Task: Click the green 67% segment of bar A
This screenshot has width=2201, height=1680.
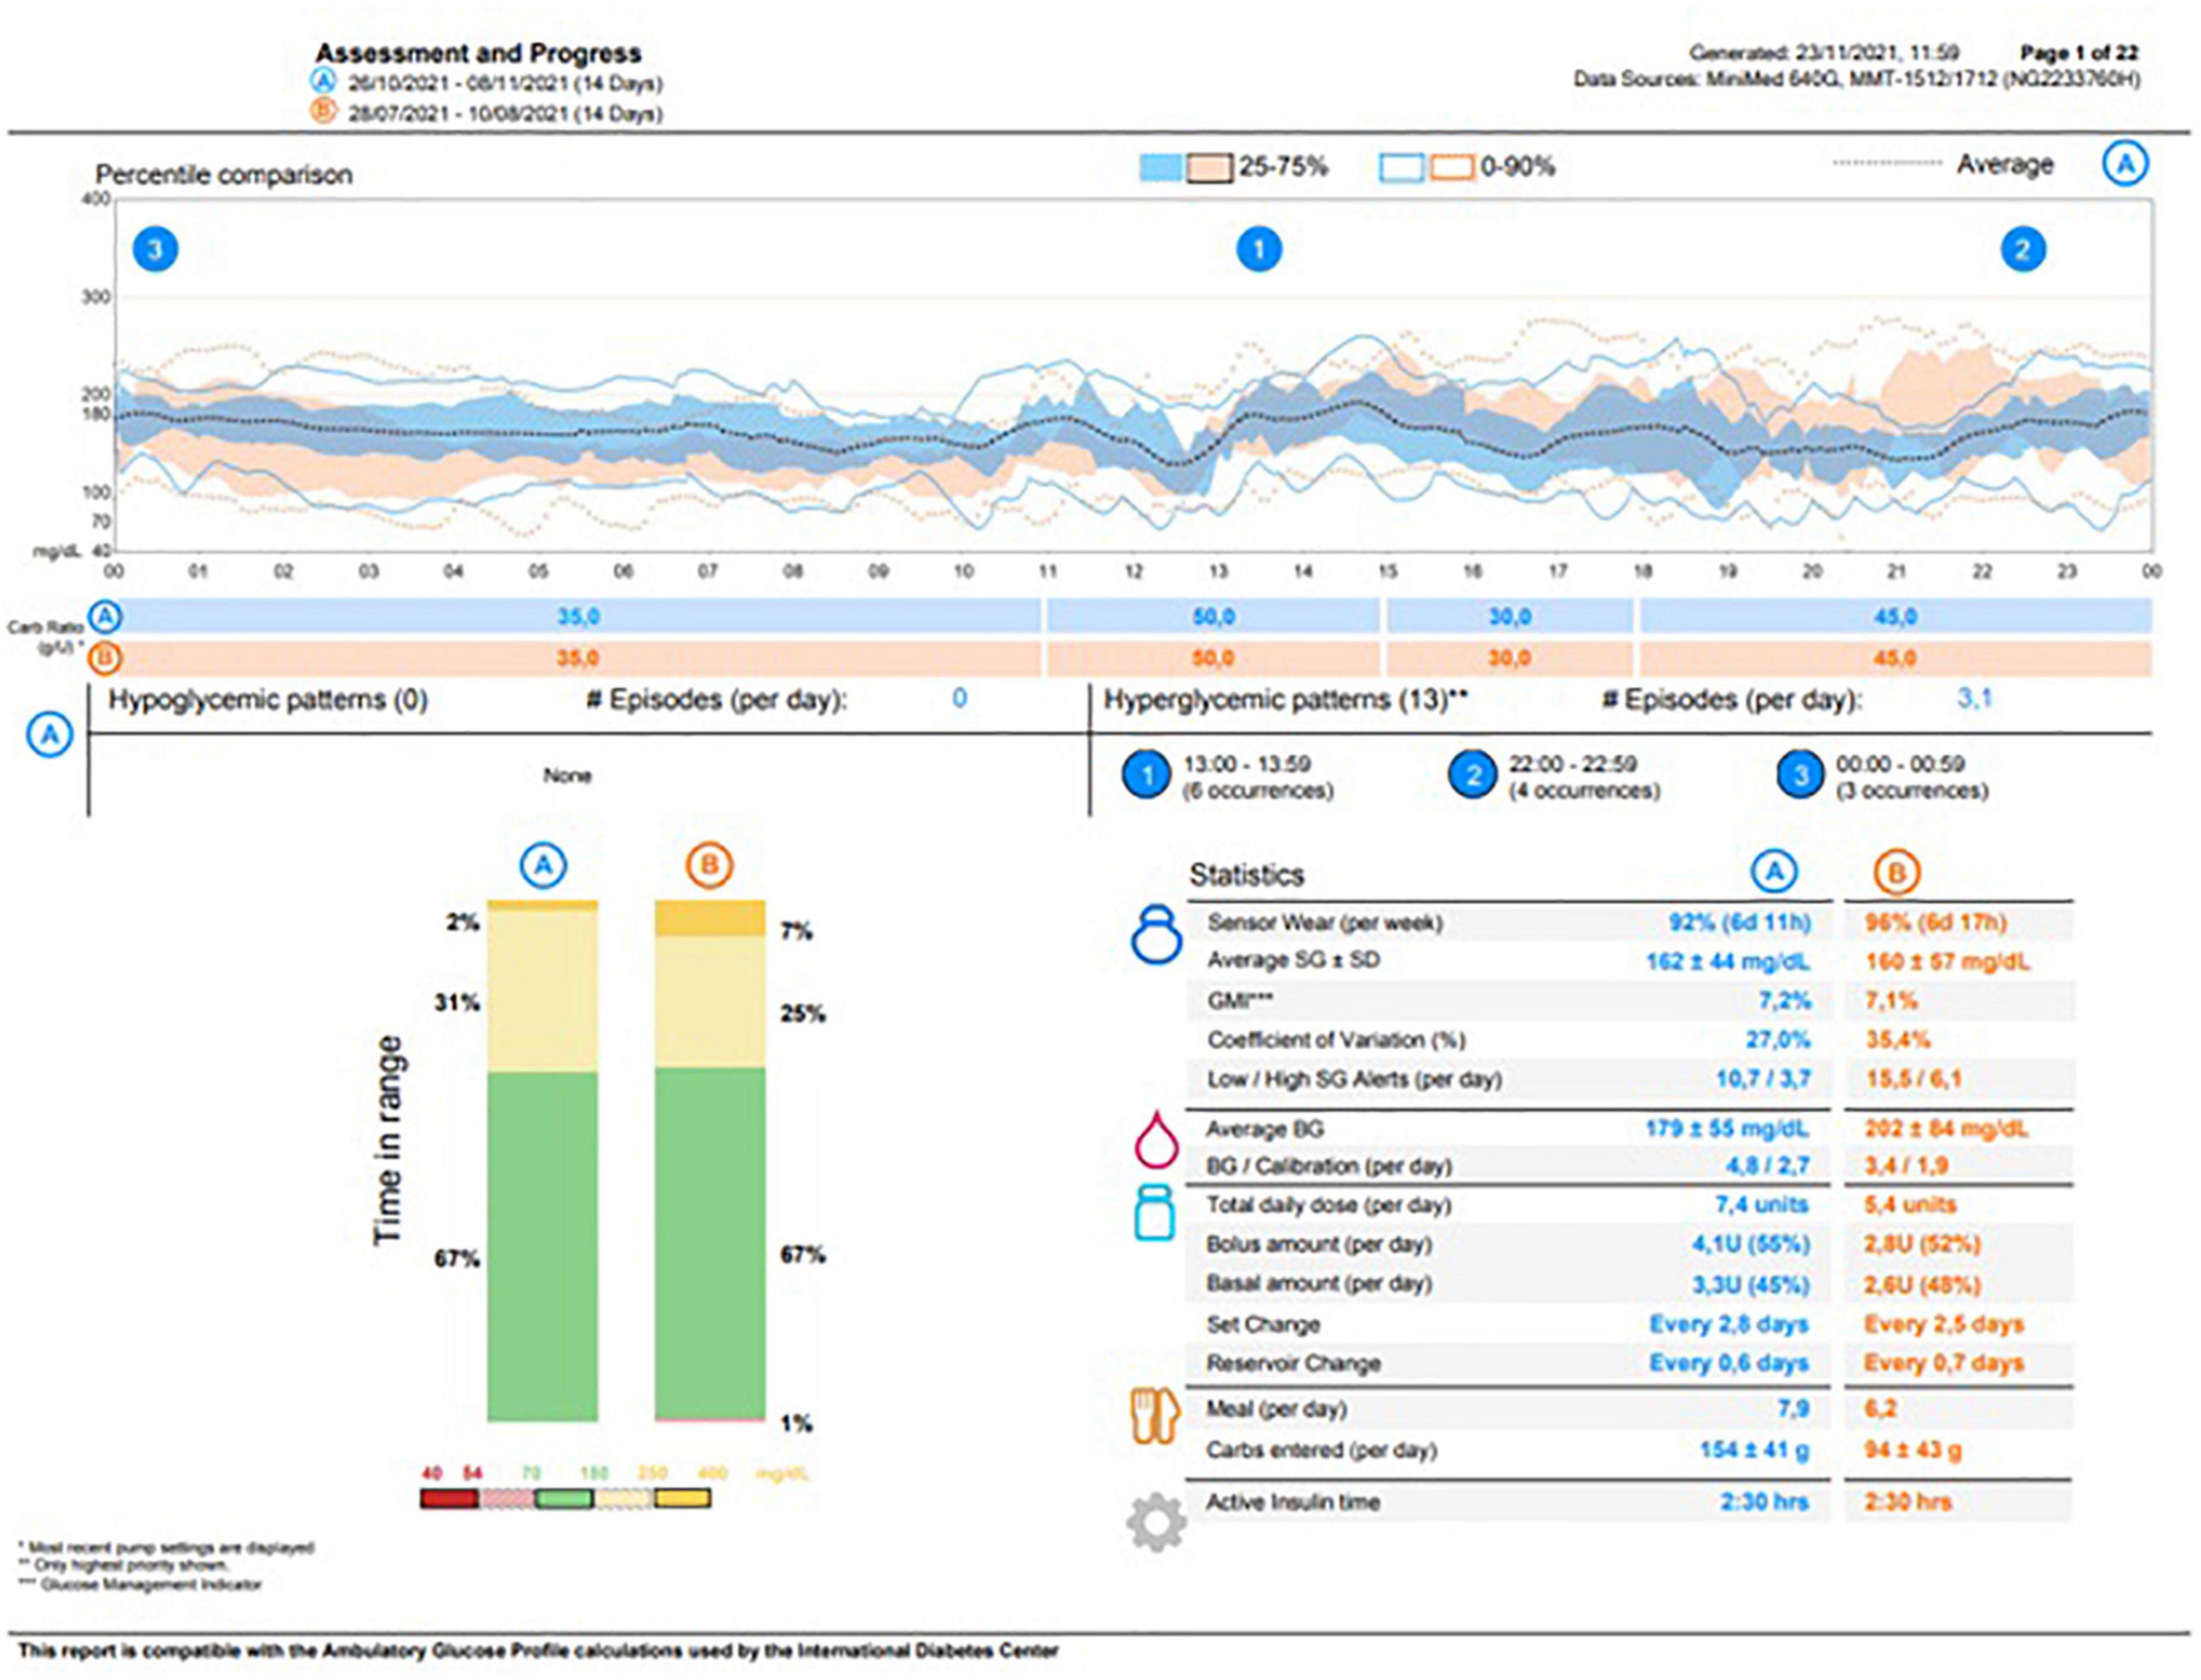Action: pos(542,1247)
